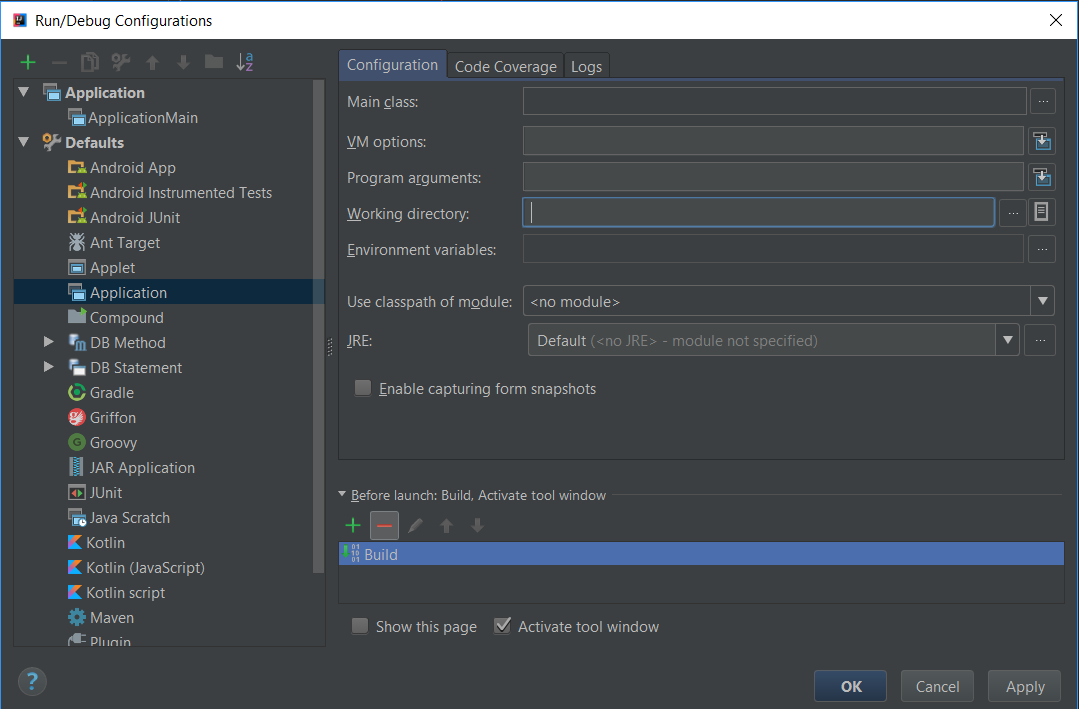Open the working directory macros icon
This screenshot has width=1079, height=709.
pyautogui.click(x=1042, y=212)
